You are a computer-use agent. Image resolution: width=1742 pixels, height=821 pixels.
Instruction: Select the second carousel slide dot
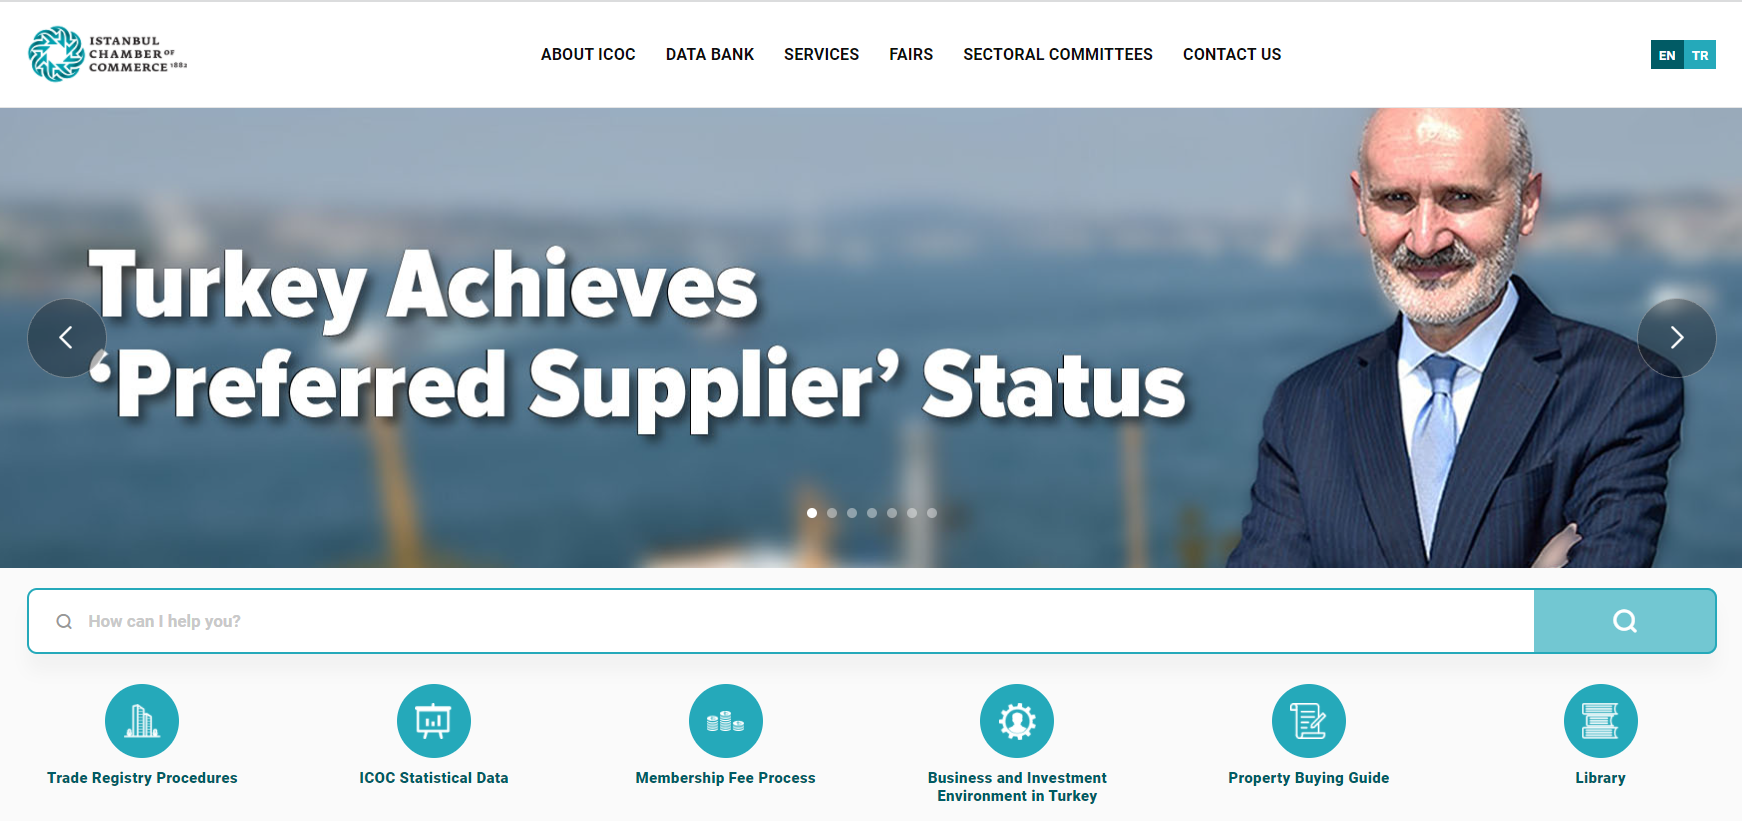coord(832,513)
